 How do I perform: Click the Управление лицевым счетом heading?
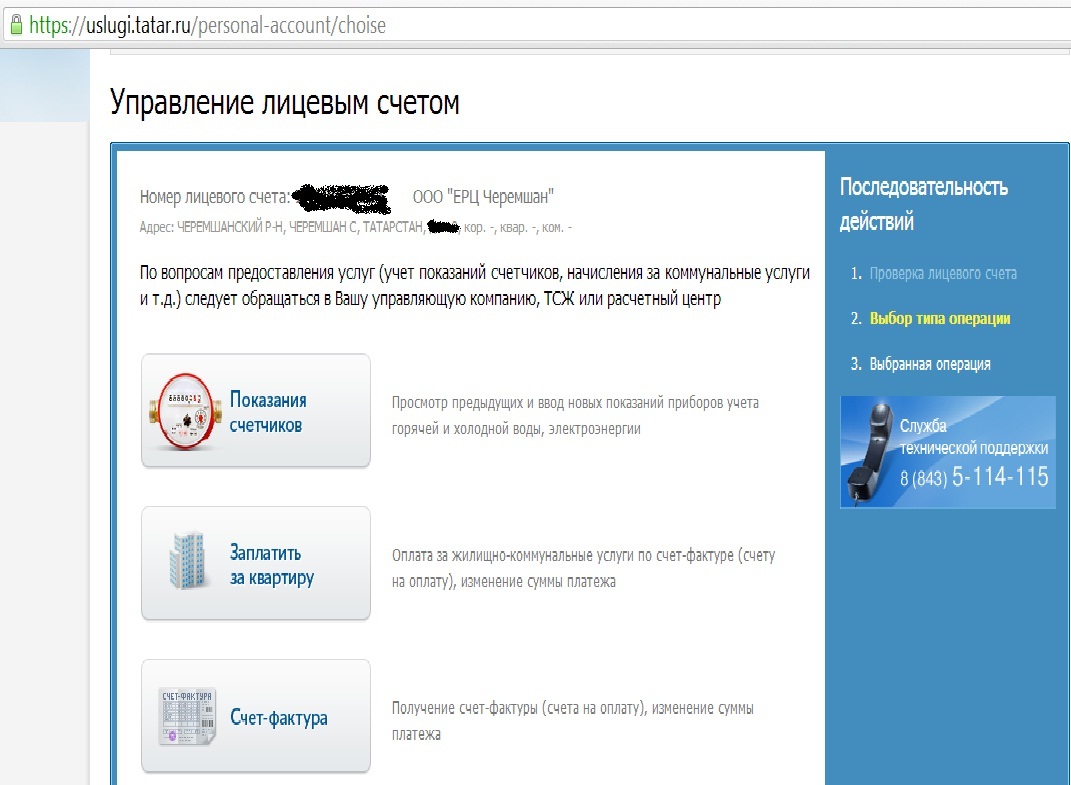[284, 103]
